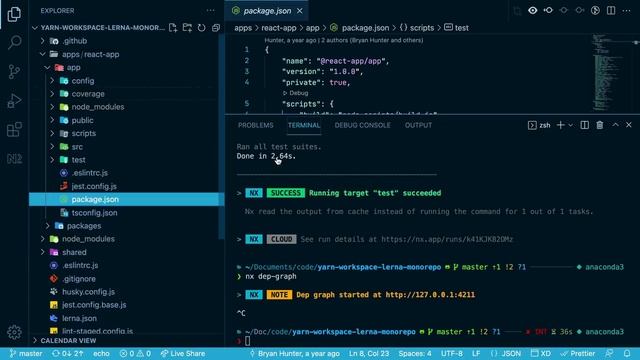Viewport: 640px width, 360px height.
Task: Click the Prettier status item
Action: coord(578,353)
